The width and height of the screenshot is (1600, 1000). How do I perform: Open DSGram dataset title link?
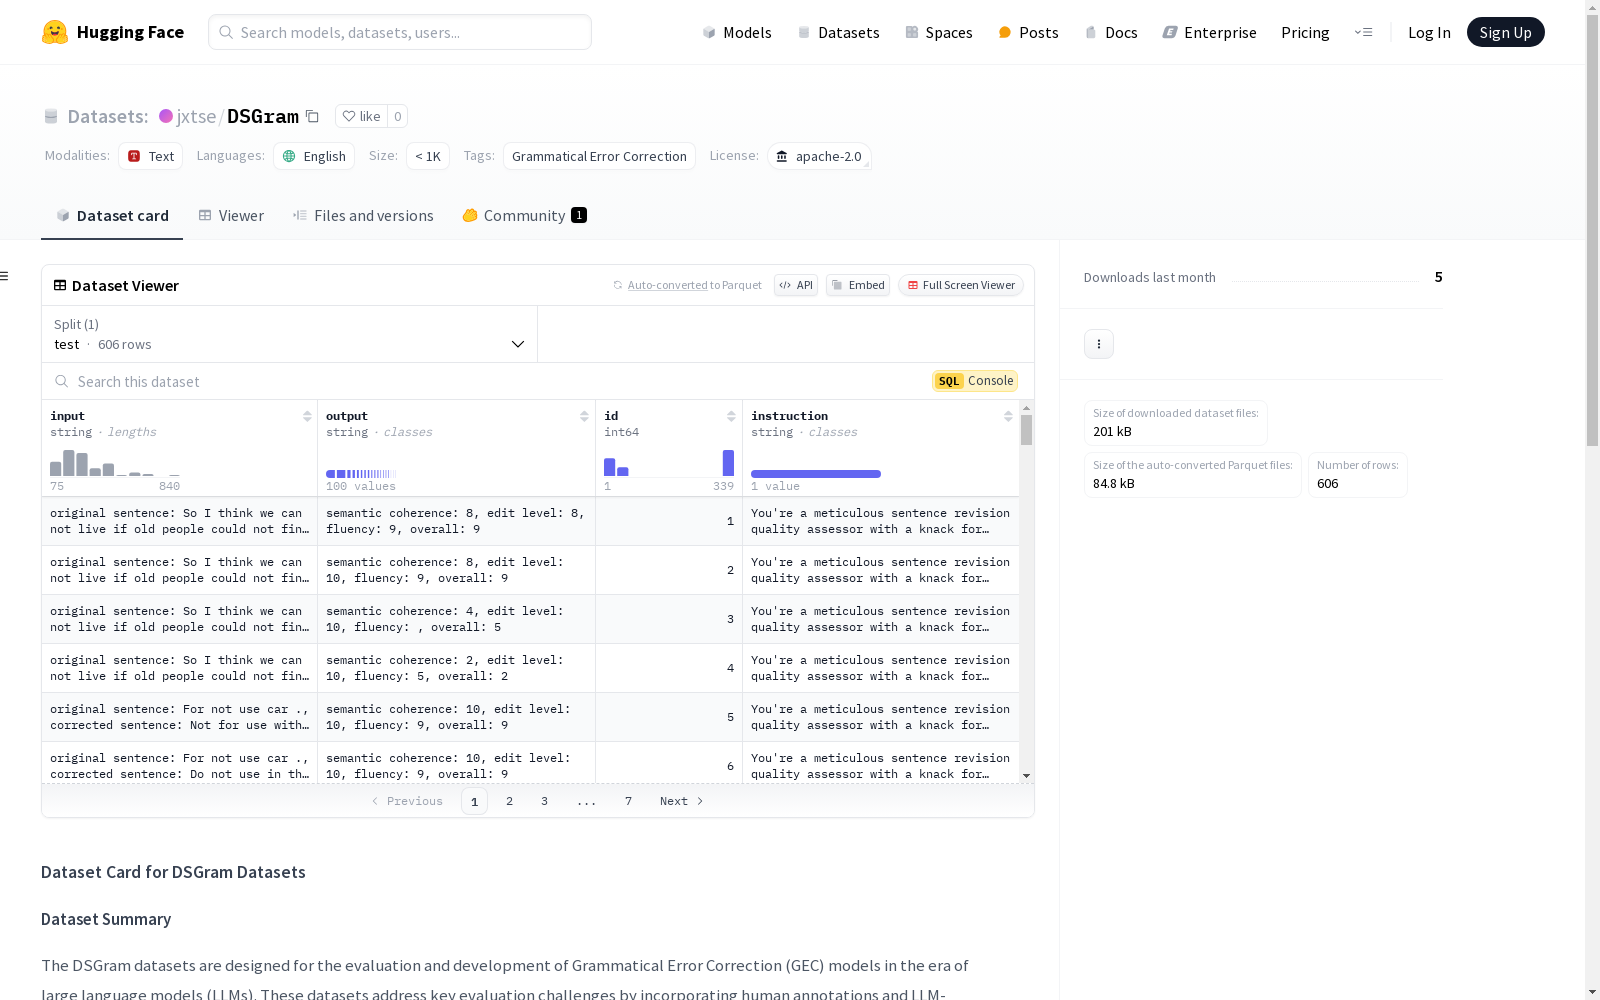[x=263, y=116]
